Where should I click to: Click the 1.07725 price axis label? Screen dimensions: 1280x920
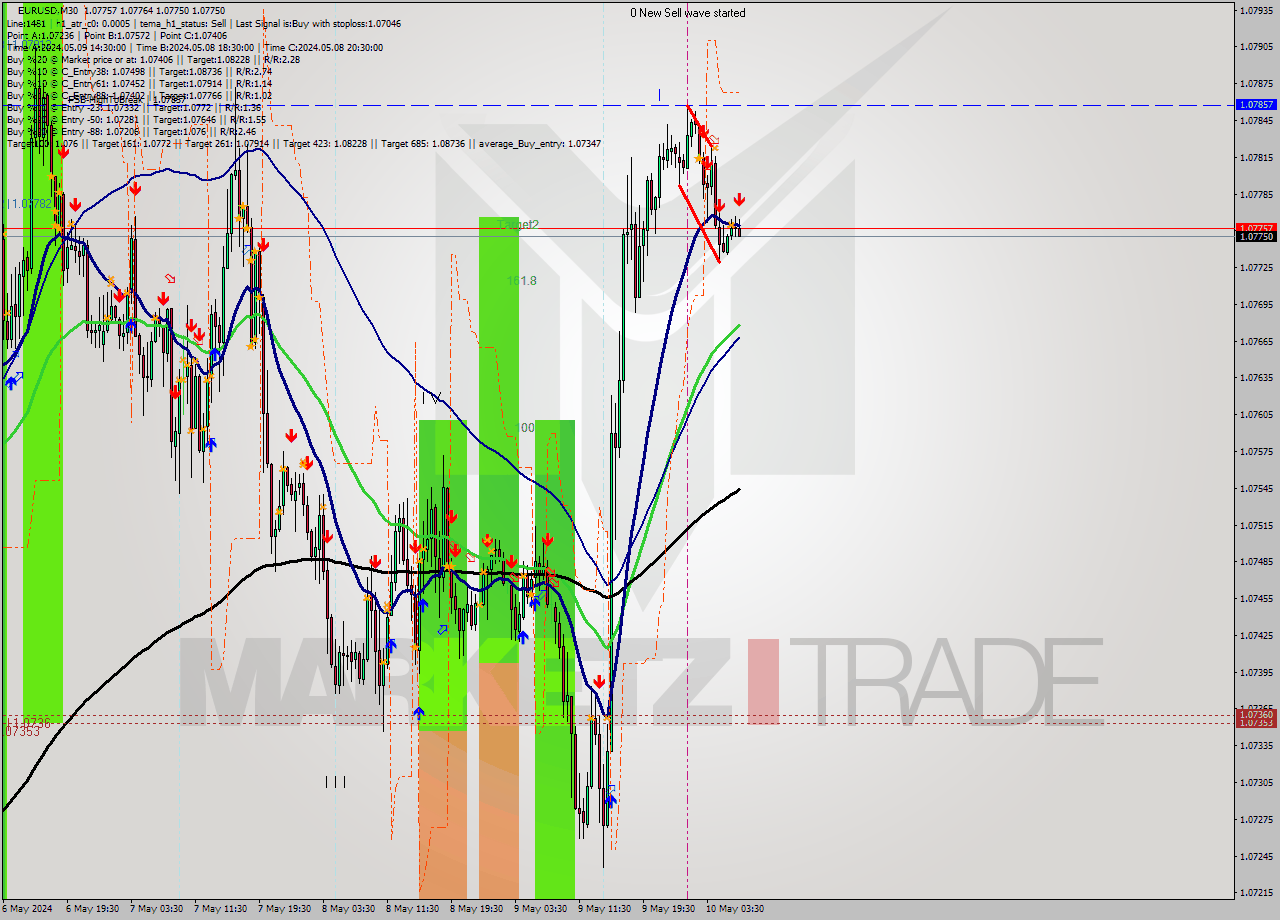point(1256,267)
